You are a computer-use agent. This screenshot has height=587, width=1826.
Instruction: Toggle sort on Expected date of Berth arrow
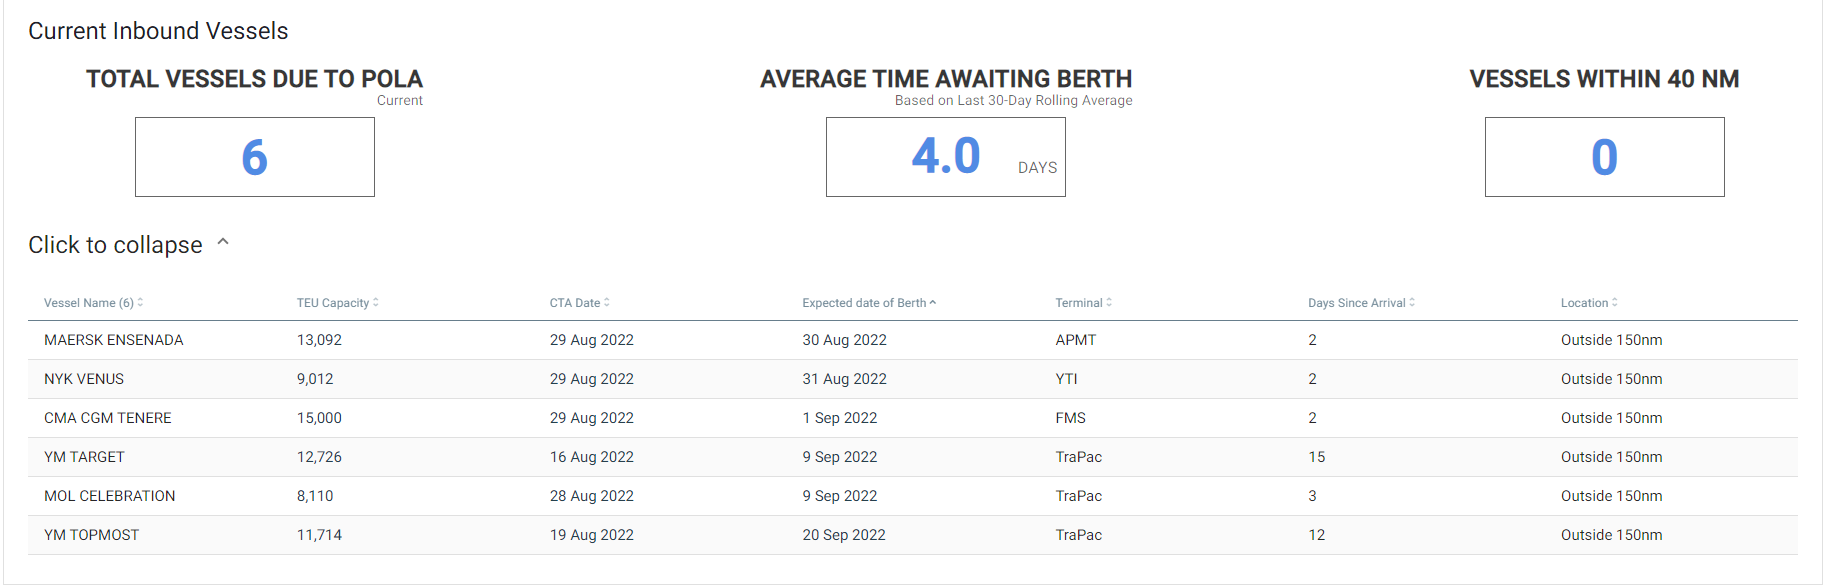pos(933,303)
